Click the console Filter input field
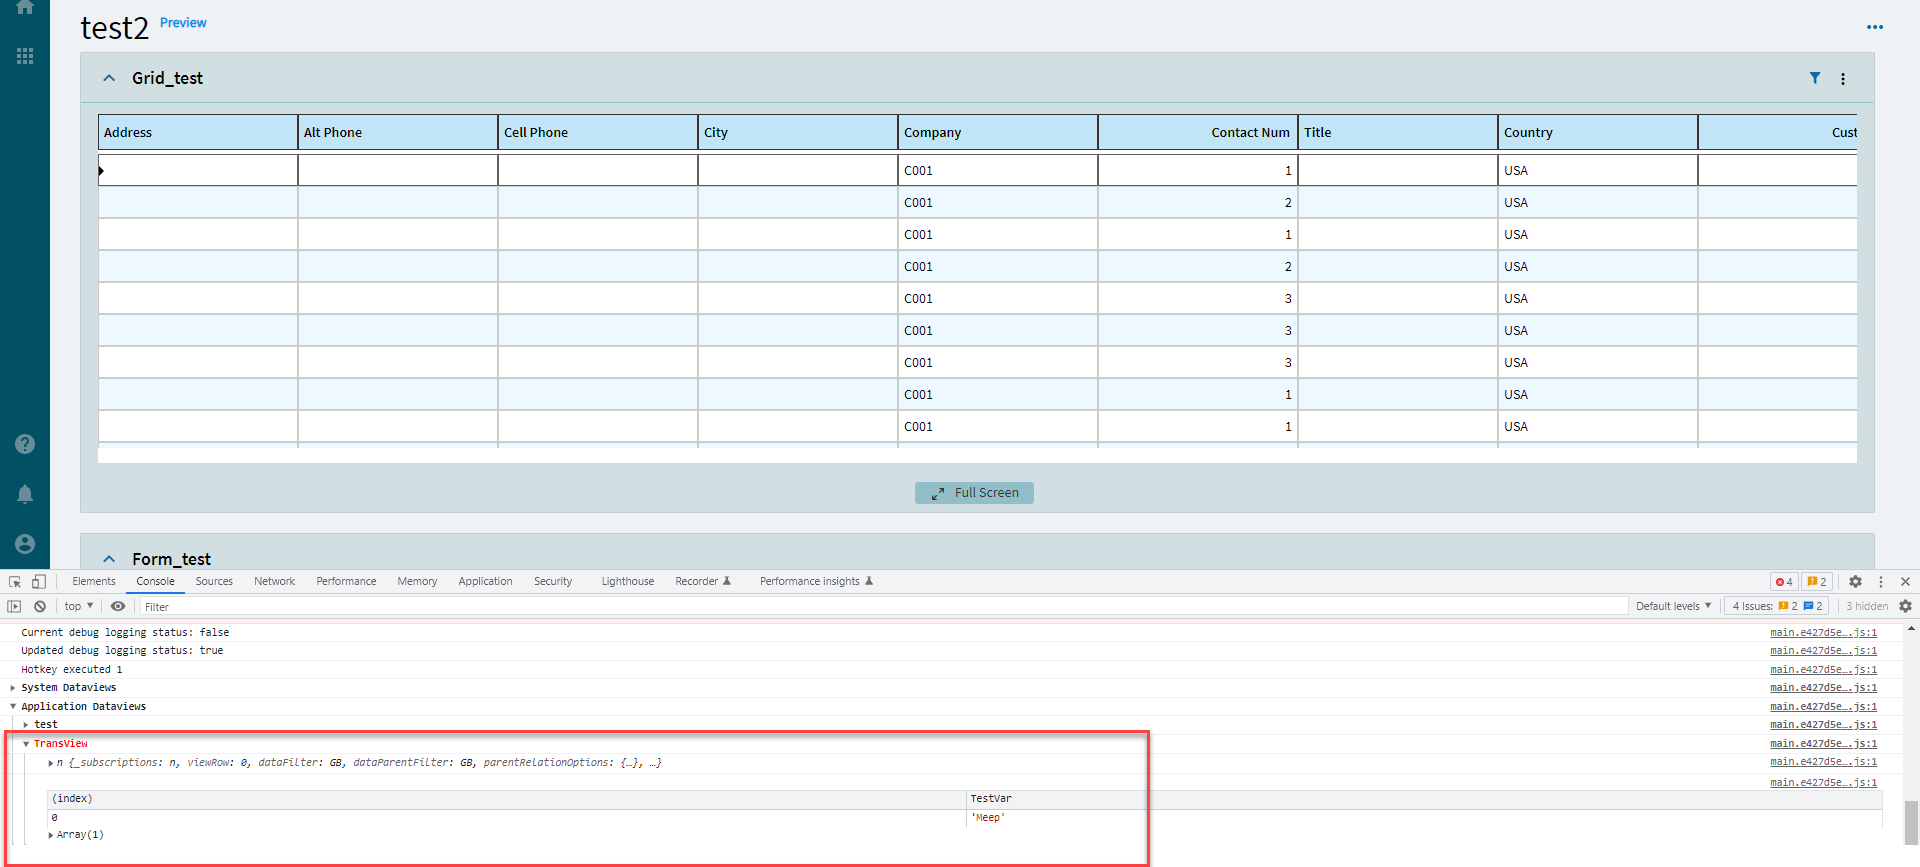The height and width of the screenshot is (867, 1920). [x=883, y=606]
